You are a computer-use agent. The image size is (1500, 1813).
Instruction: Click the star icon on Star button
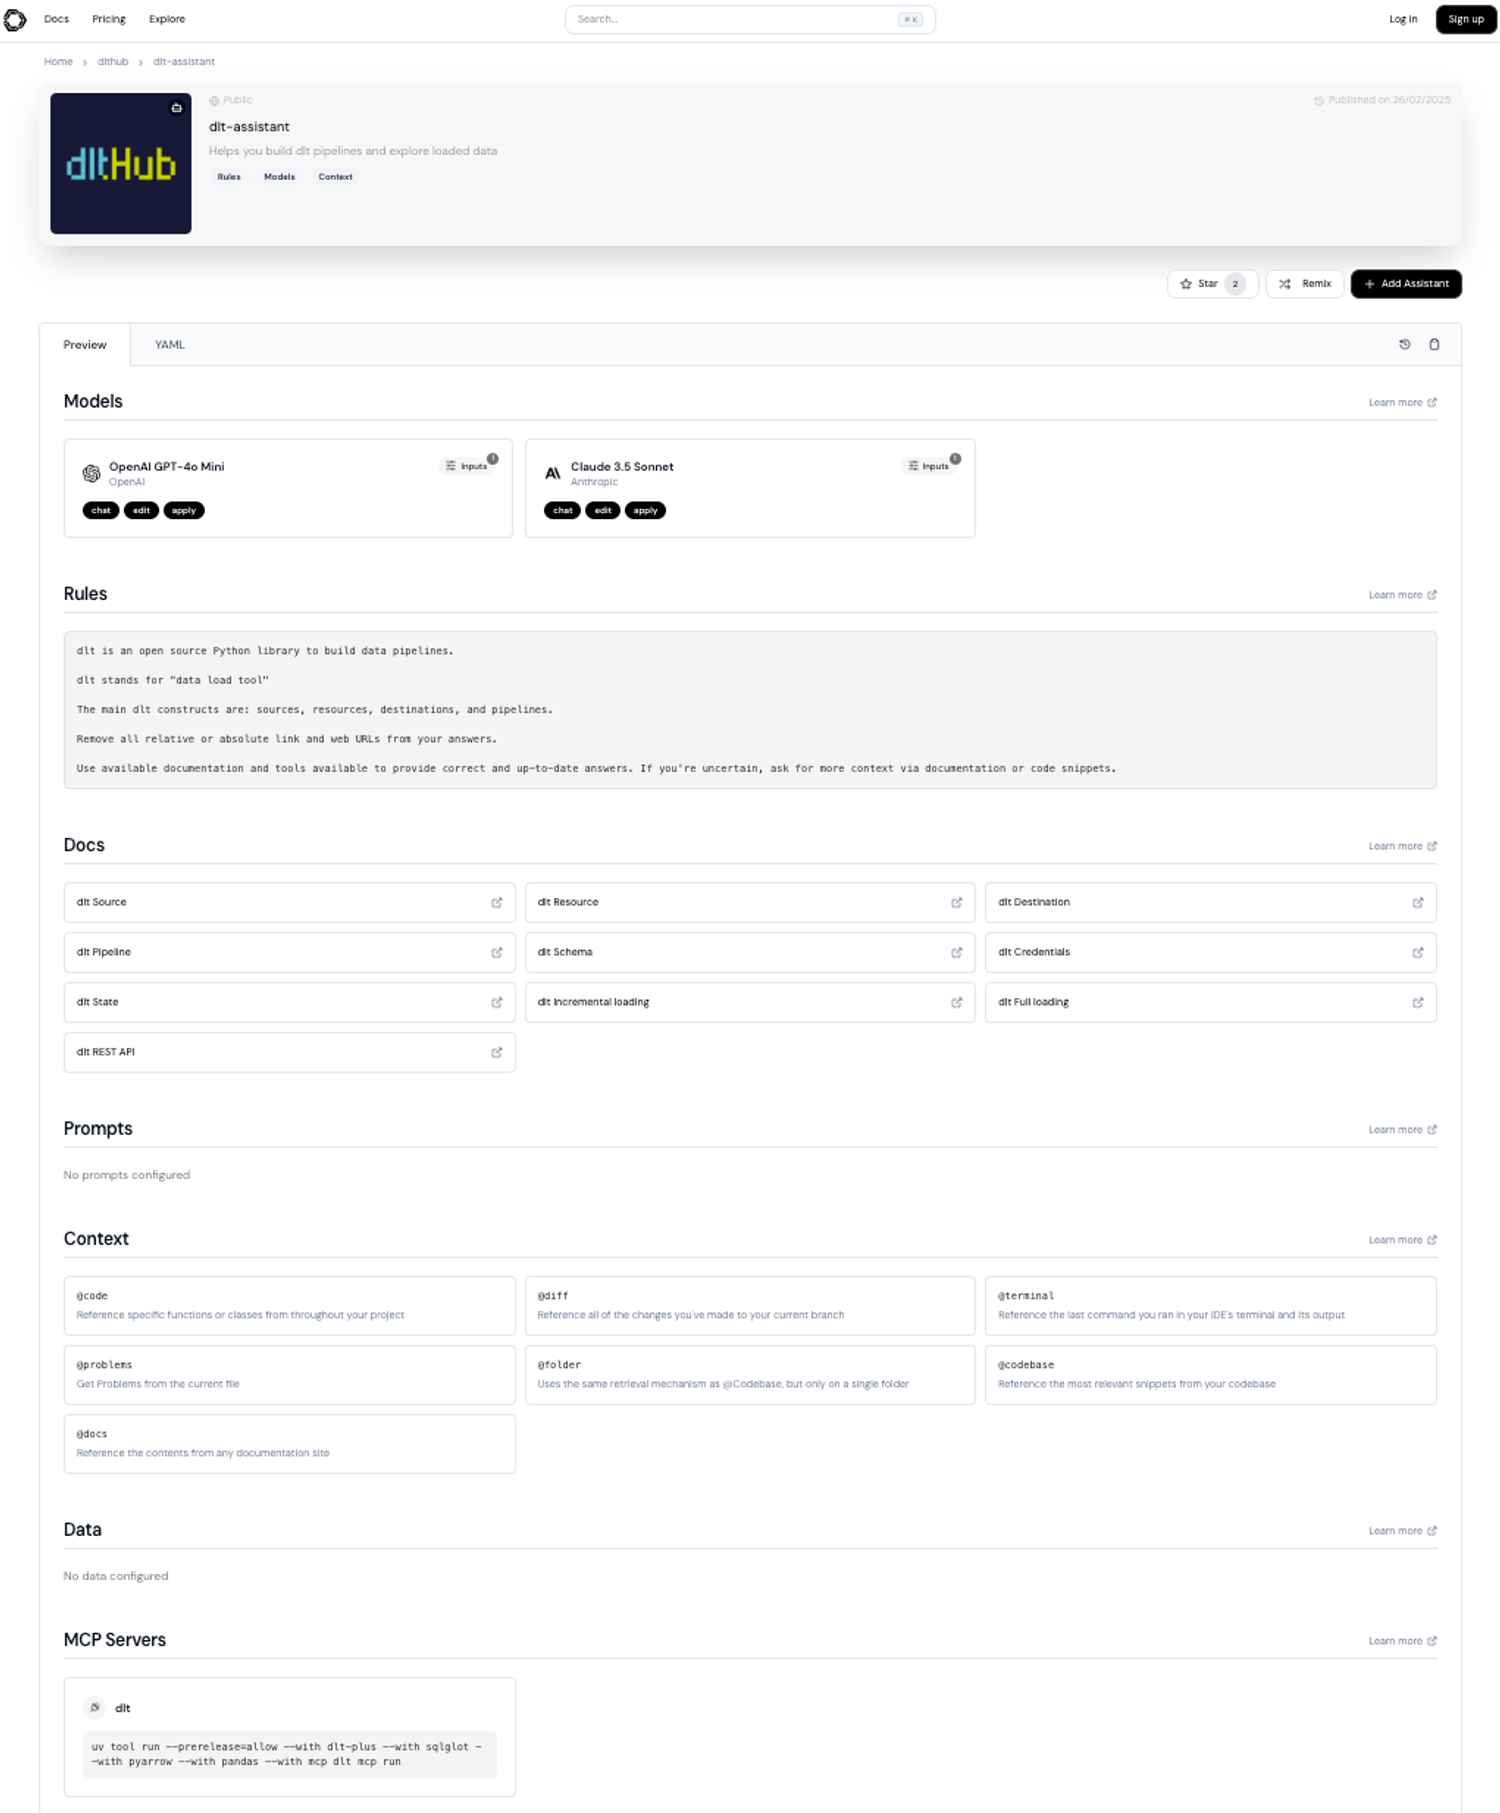coord(1186,284)
